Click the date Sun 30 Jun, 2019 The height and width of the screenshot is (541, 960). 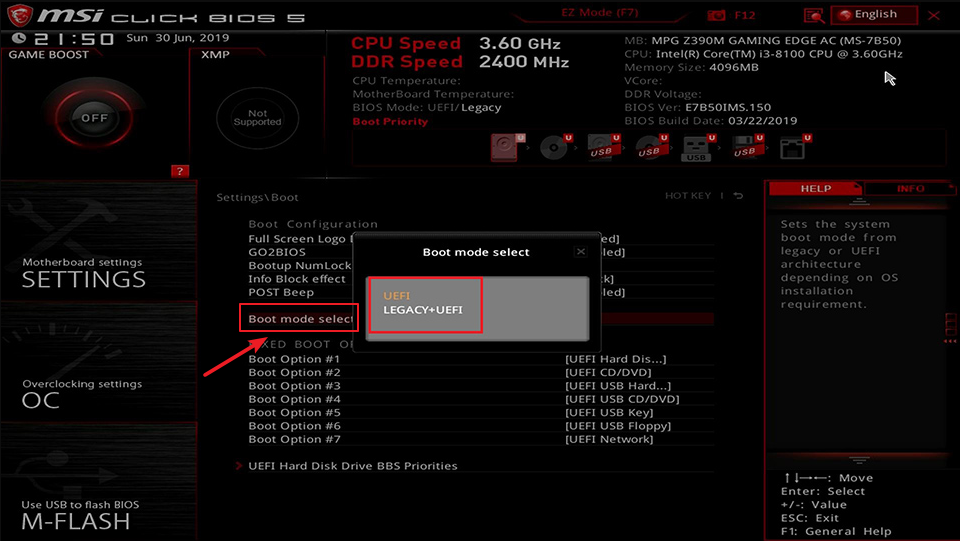(178, 38)
